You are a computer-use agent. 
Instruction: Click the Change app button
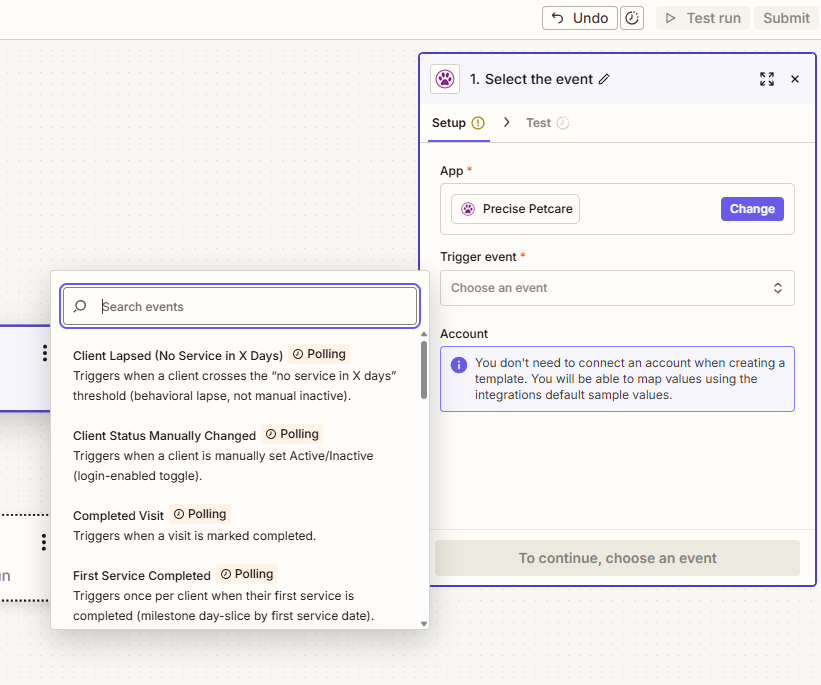click(751, 209)
